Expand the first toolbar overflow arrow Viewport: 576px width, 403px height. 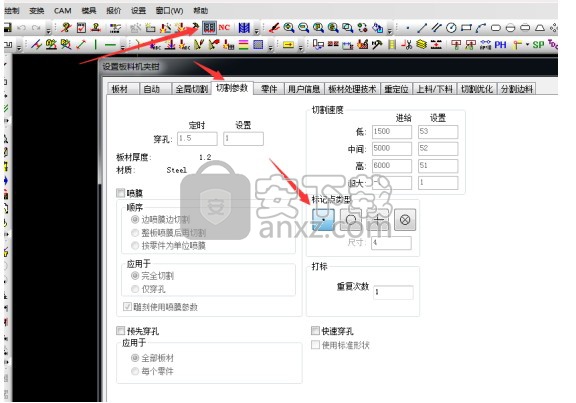48,29
